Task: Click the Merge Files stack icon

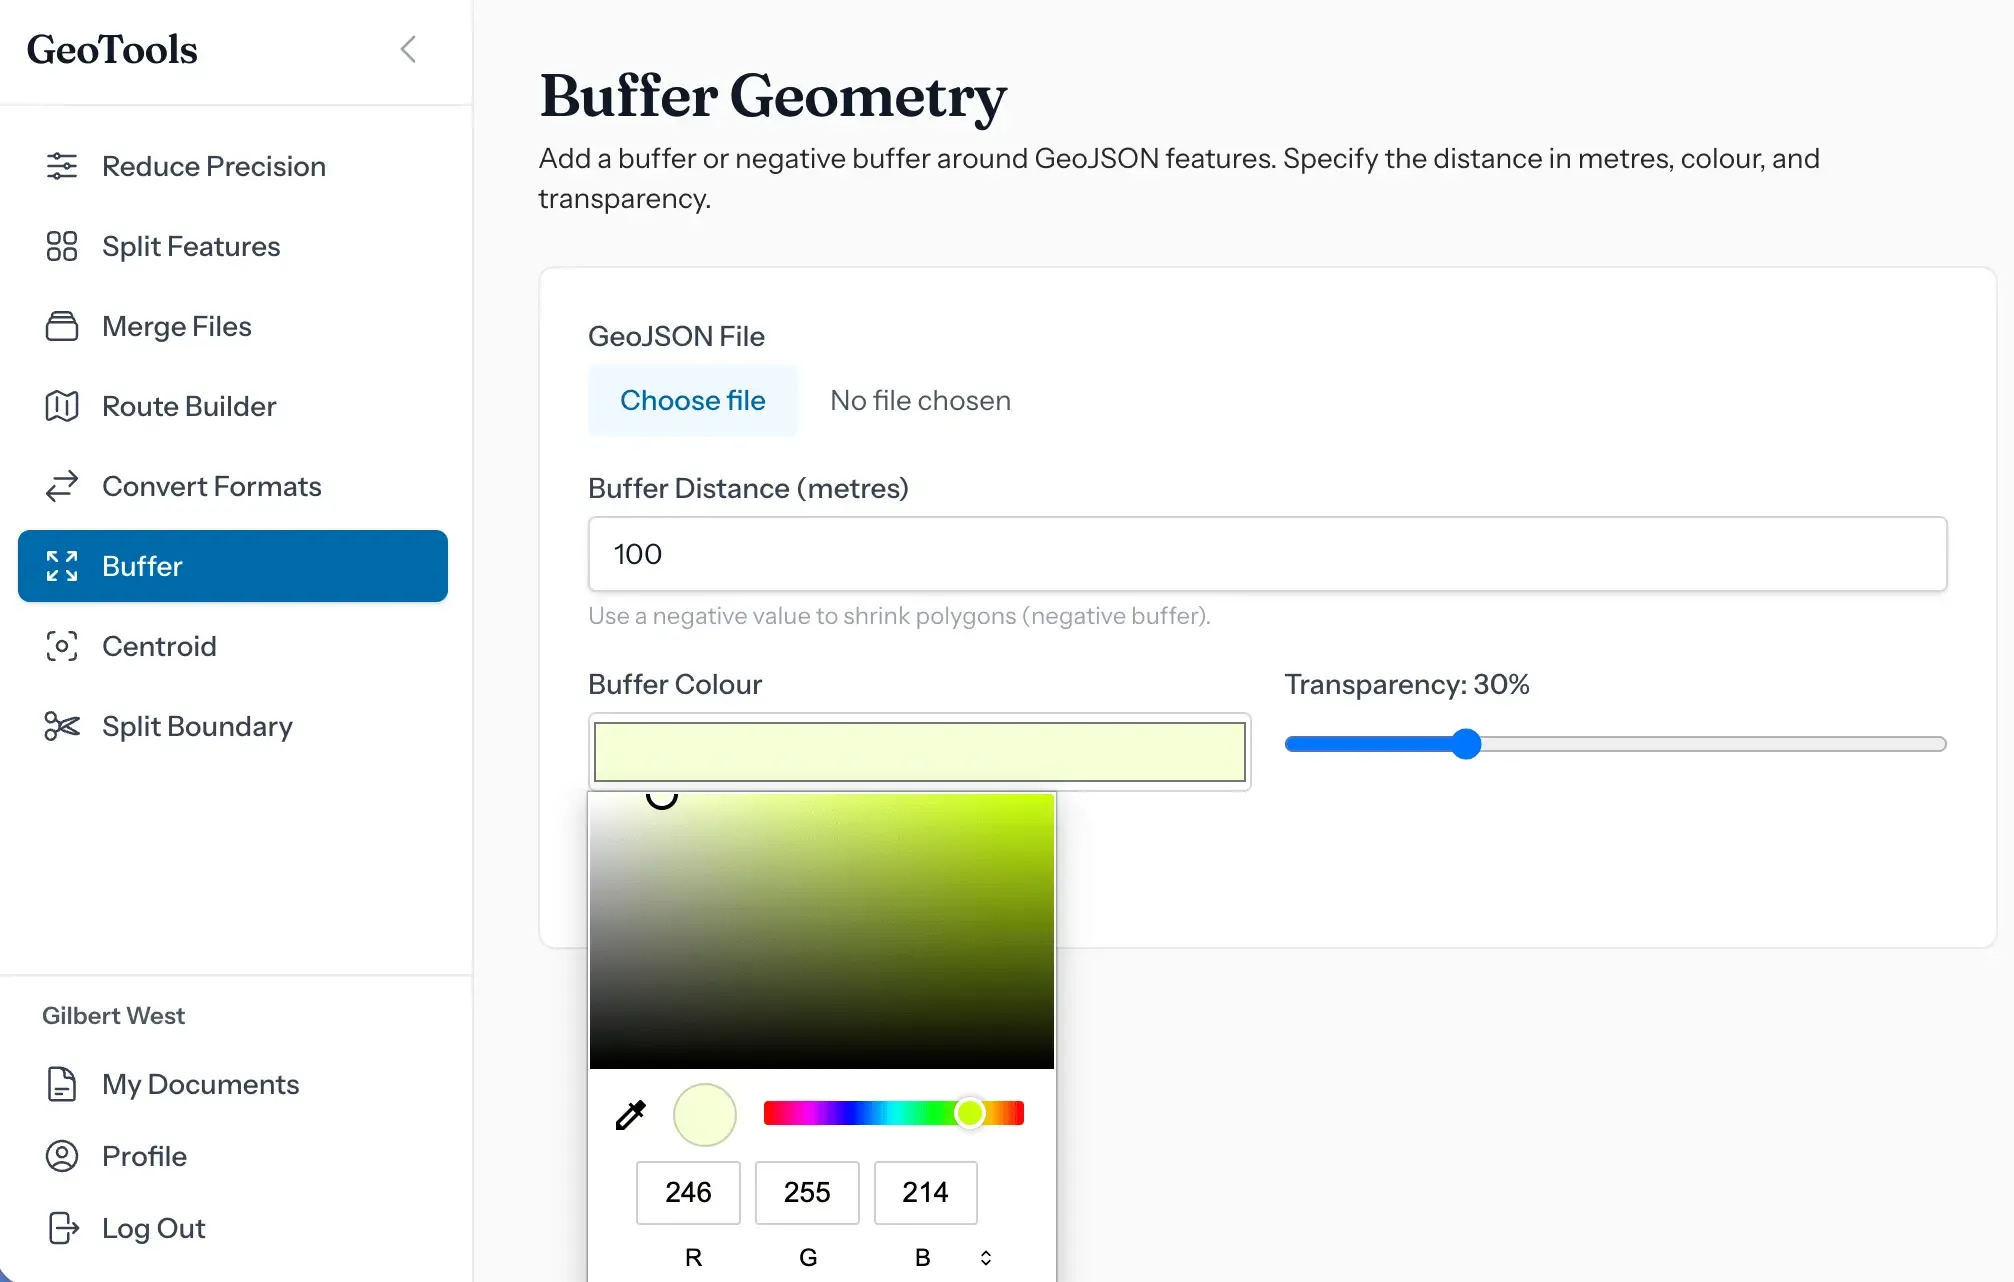Action: (62, 326)
